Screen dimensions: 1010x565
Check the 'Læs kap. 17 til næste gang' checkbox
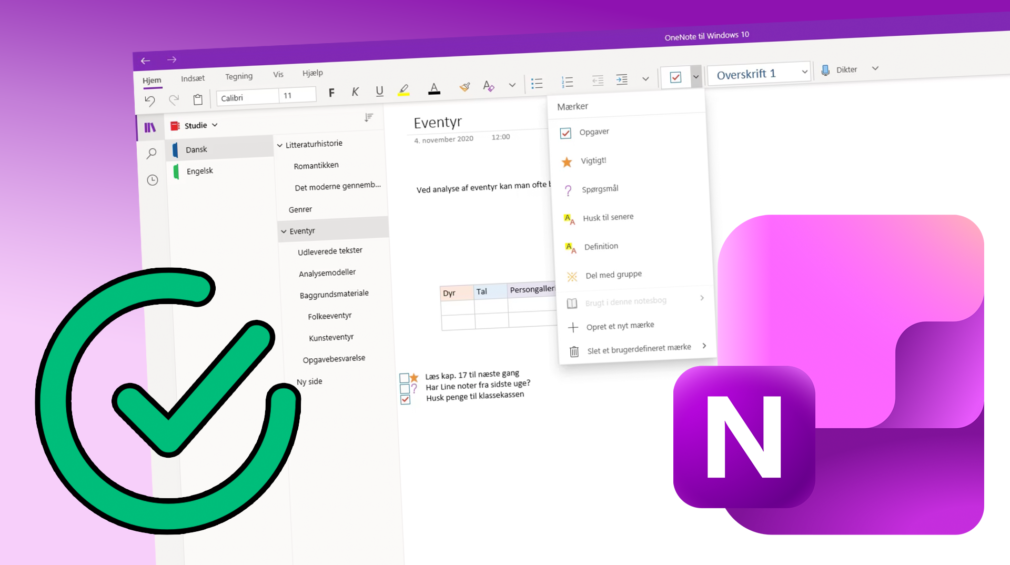tap(404, 378)
